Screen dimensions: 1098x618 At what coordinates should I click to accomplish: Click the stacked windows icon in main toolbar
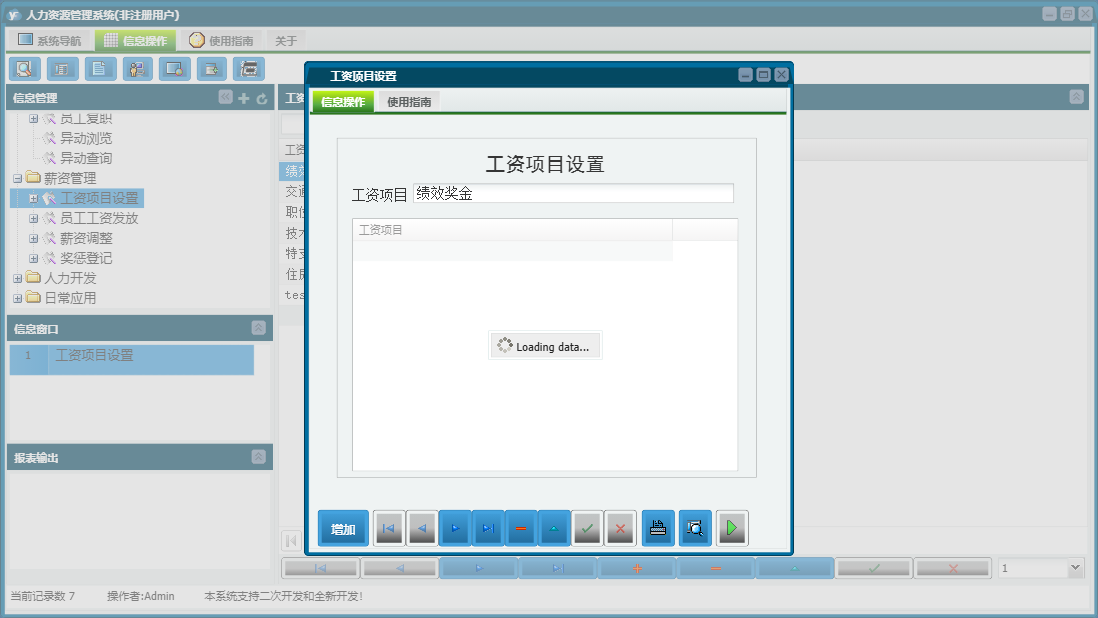pos(249,69)
